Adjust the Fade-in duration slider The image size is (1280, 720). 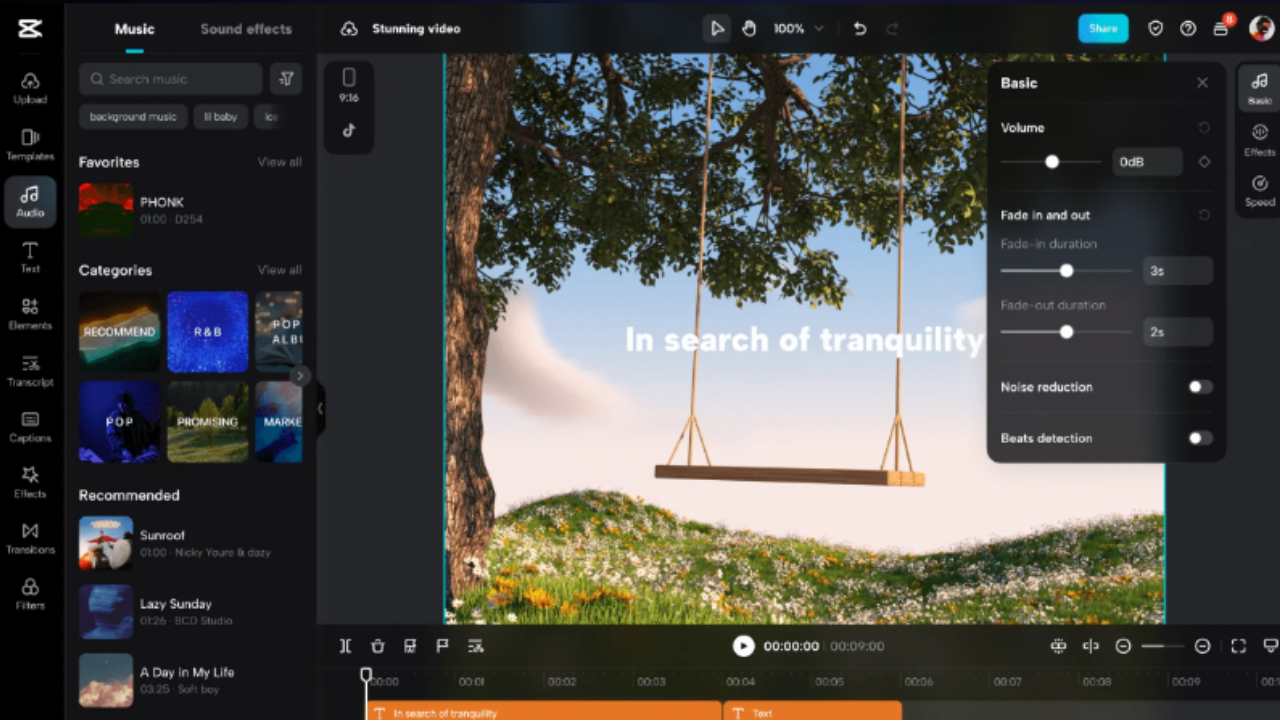(x=1066, y=270)
